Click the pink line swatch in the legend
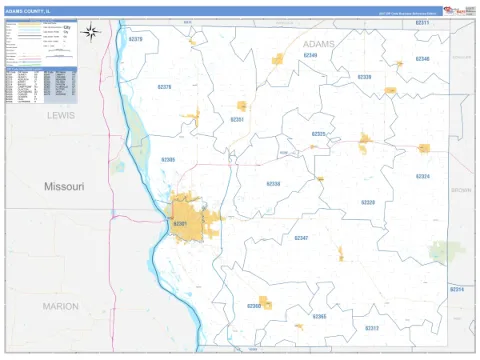The image size is (480, 360). (29, 59)
